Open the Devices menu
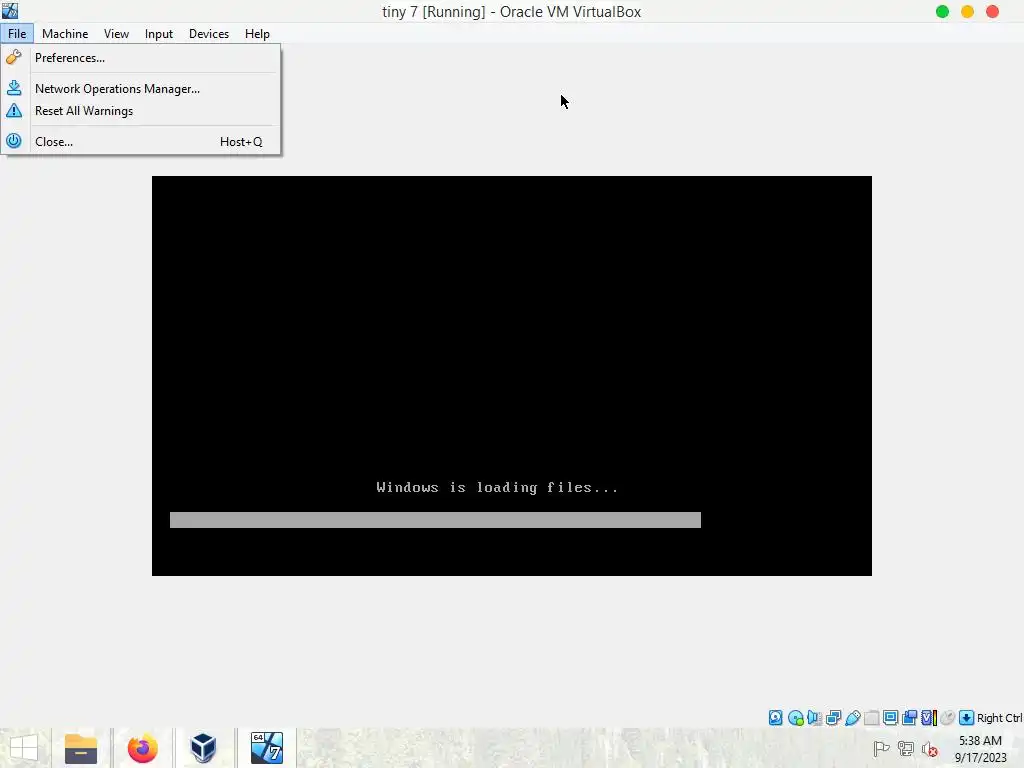 coord(209,33)
